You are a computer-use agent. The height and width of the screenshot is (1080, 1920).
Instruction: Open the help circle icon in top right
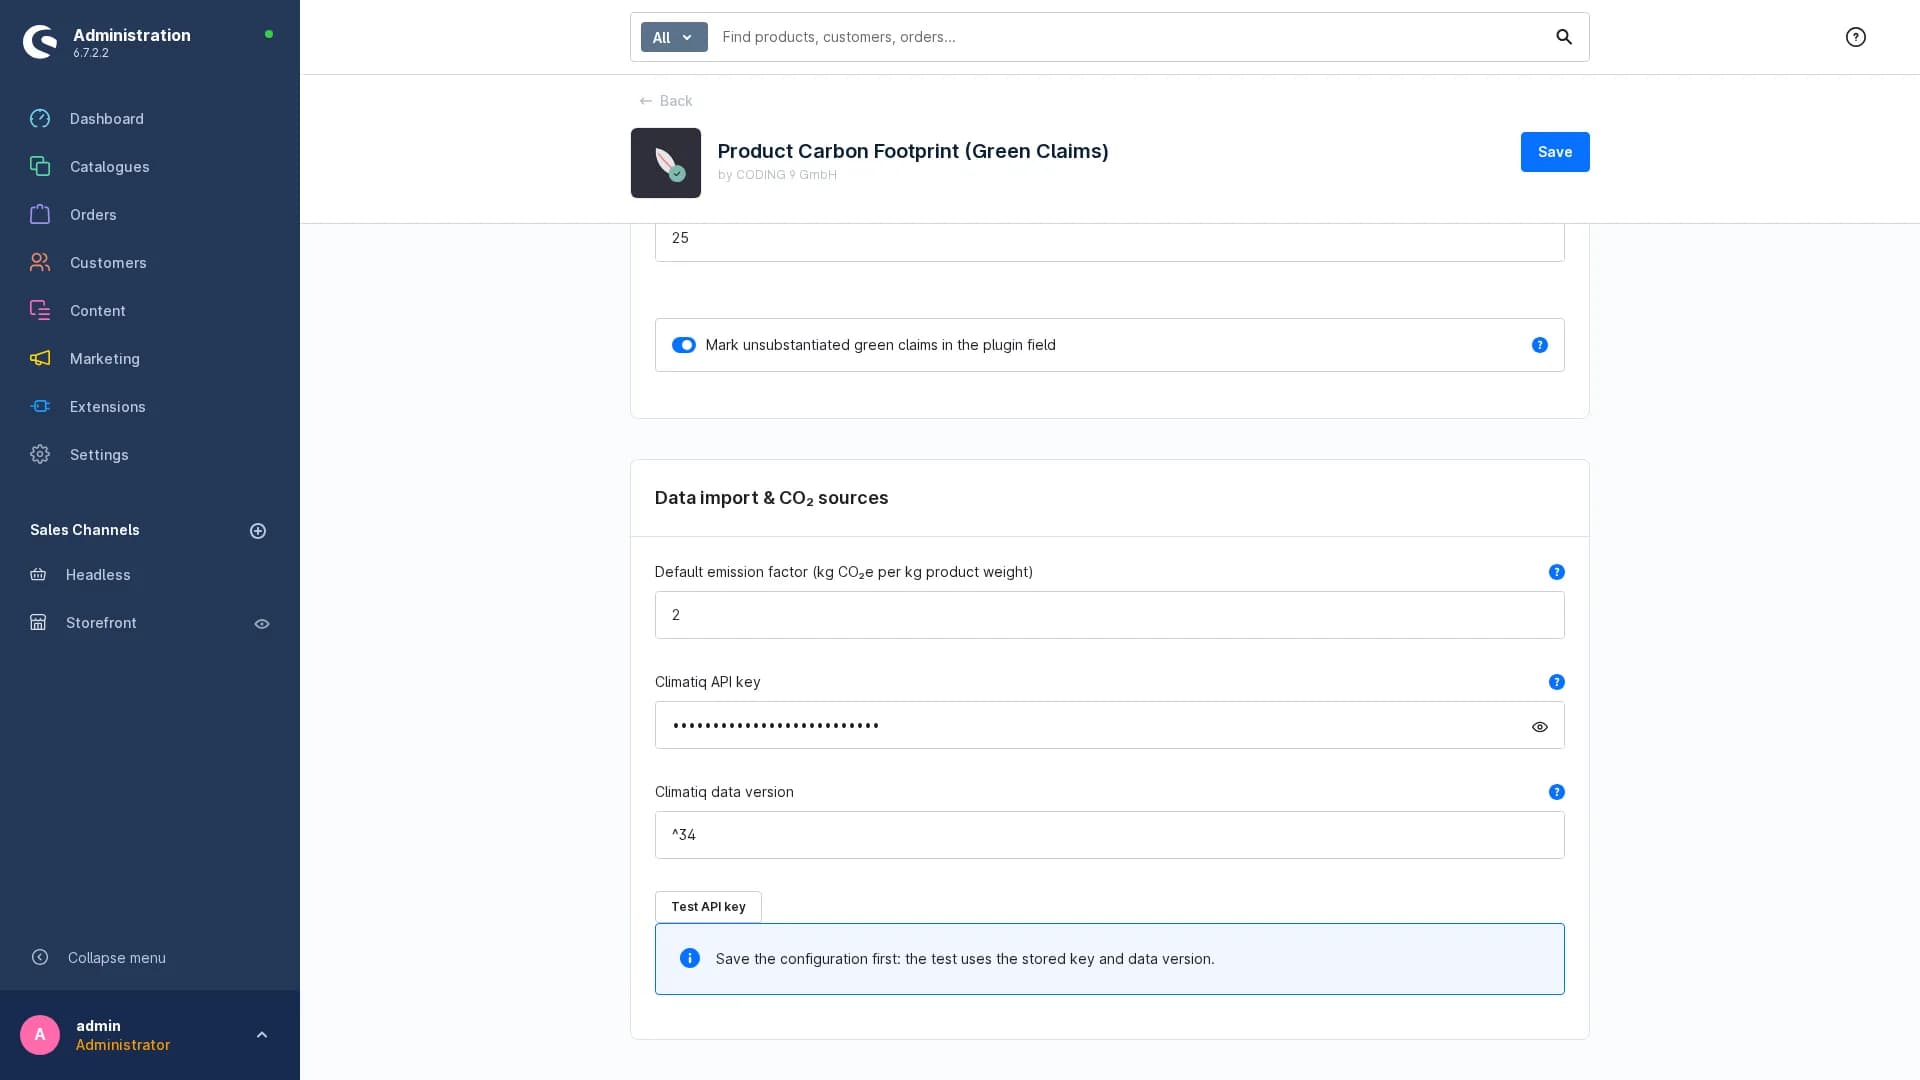click(1856, 37)
